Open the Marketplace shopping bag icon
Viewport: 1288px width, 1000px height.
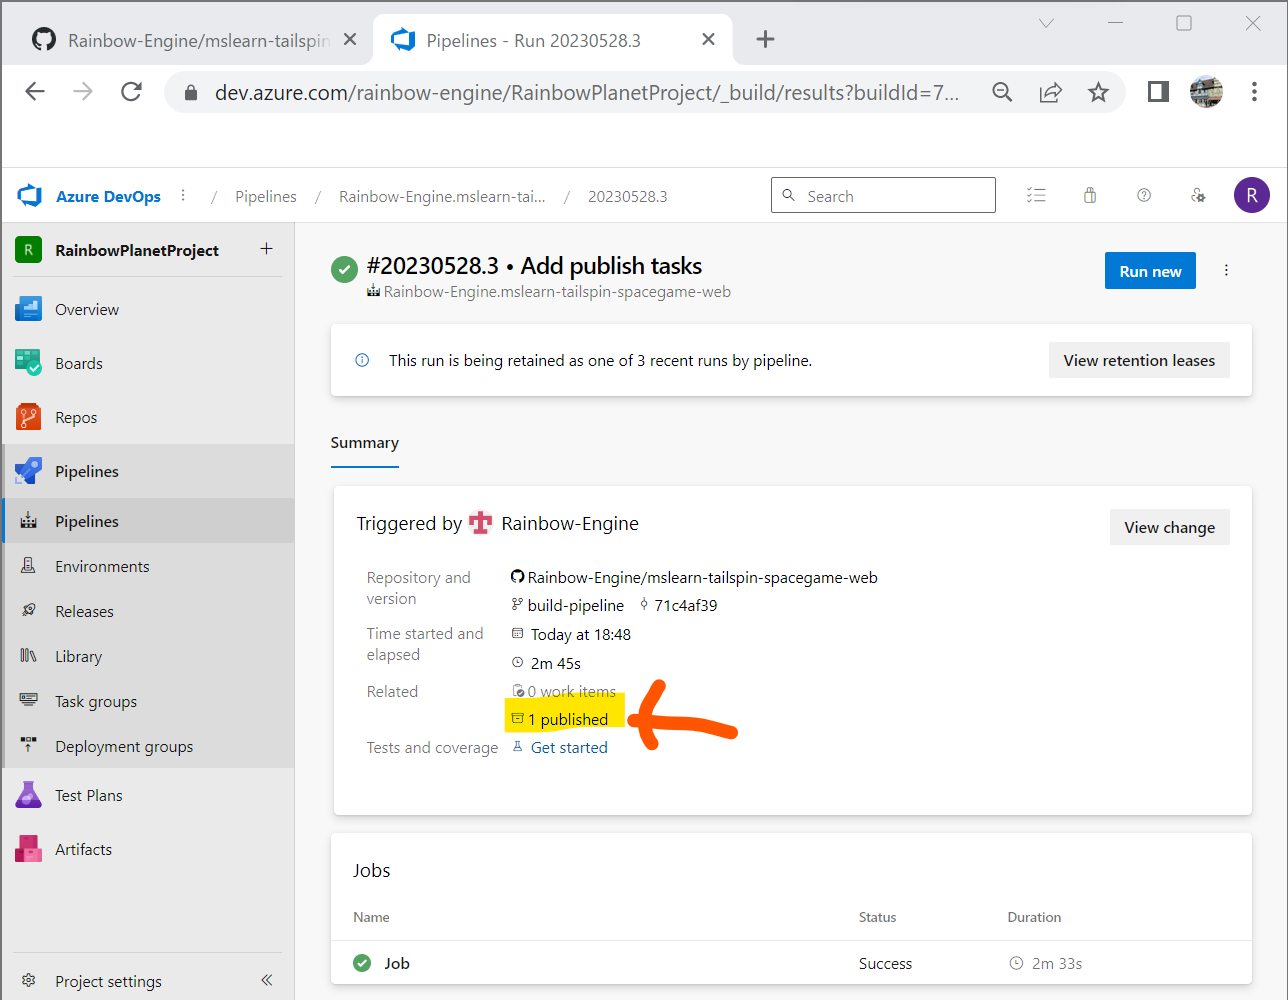(x=1090, y=196)
